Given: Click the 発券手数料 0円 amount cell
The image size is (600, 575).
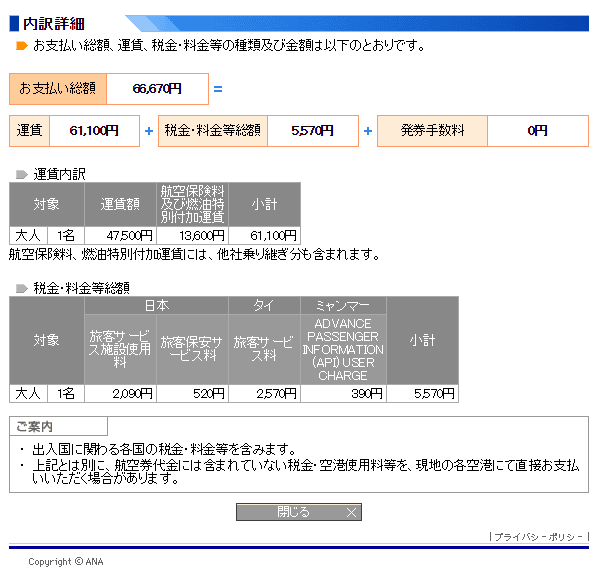Looking at the screenshot, I should [x=538, y=131].
